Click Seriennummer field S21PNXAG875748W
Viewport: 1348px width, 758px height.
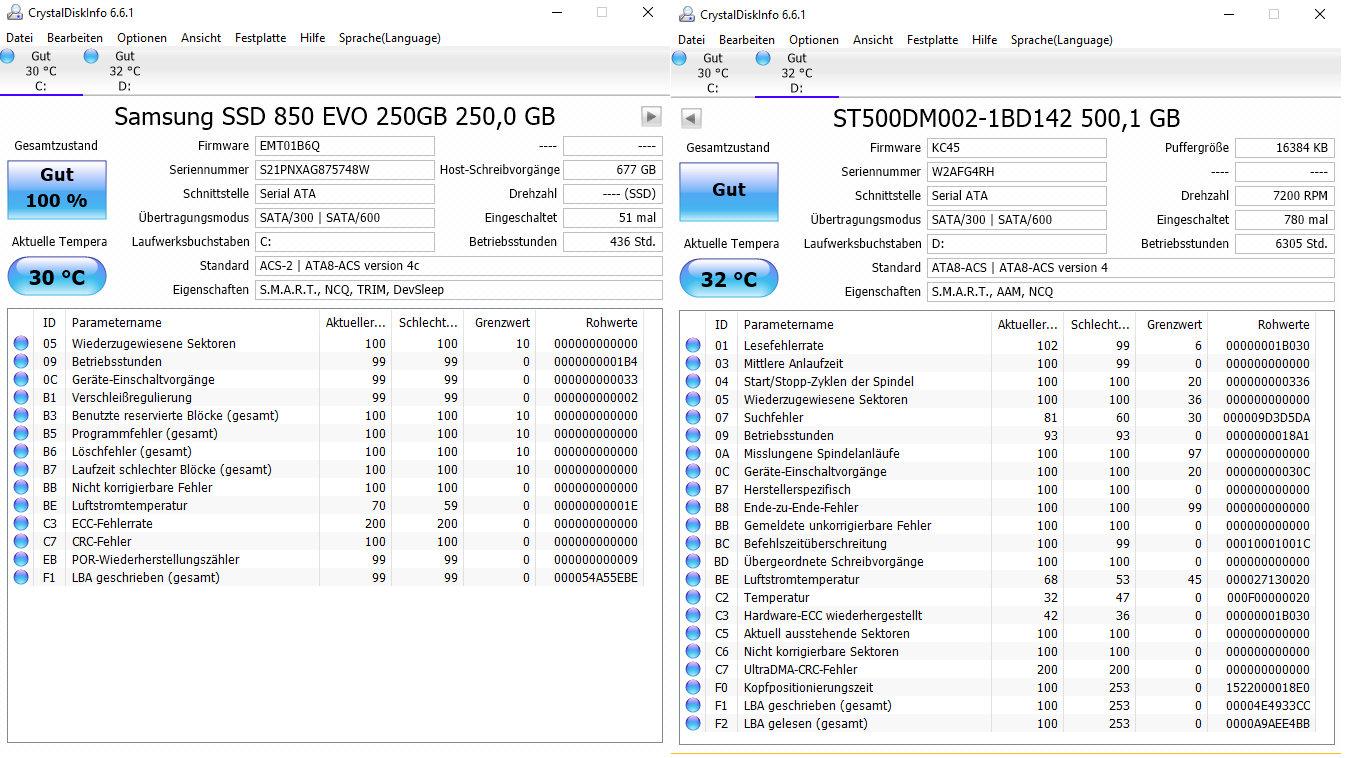(x=345, y=170)
